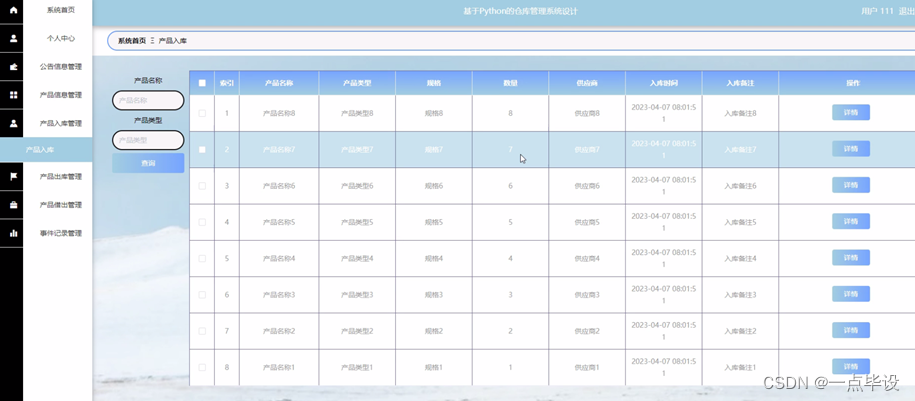Open 详情 for row 产品名称5
The width and height of the screenshot is (915, 401).
[851, 221]
